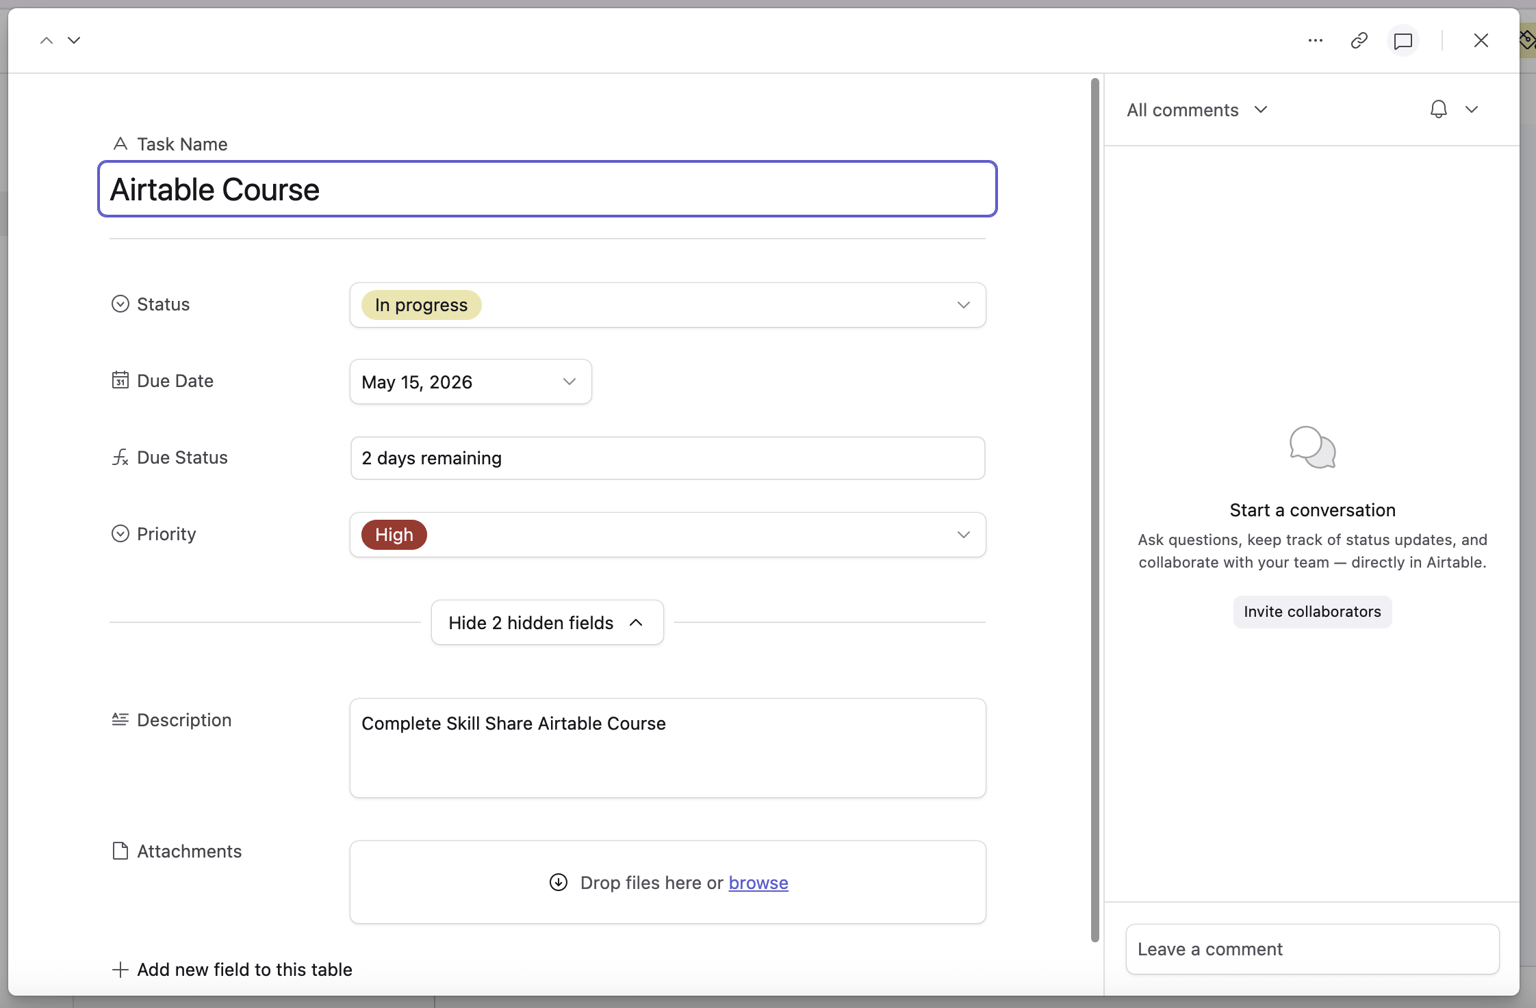Image resolution: width=1536 pixels, height=1008 pixels.
Task: Open notification bell settings
Action: tap(1438, 109)
